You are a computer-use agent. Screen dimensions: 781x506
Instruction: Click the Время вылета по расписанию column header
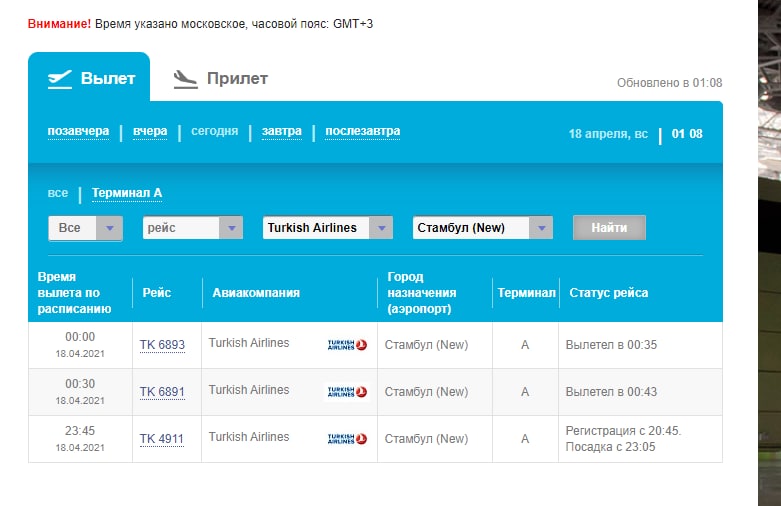pyautogui.click(x=75, y=293)
